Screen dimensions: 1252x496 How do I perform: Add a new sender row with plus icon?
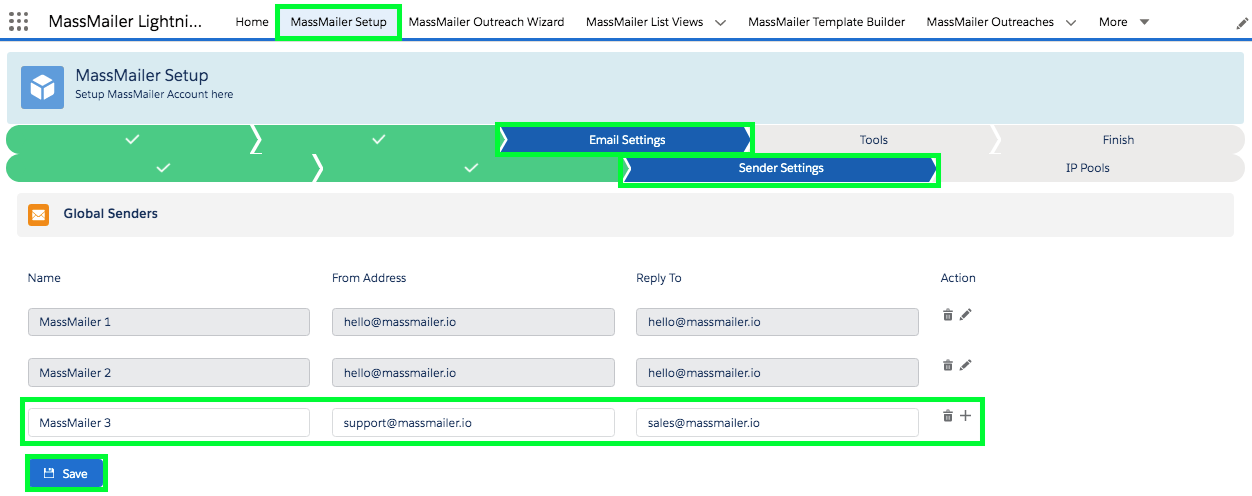point(965,416)
